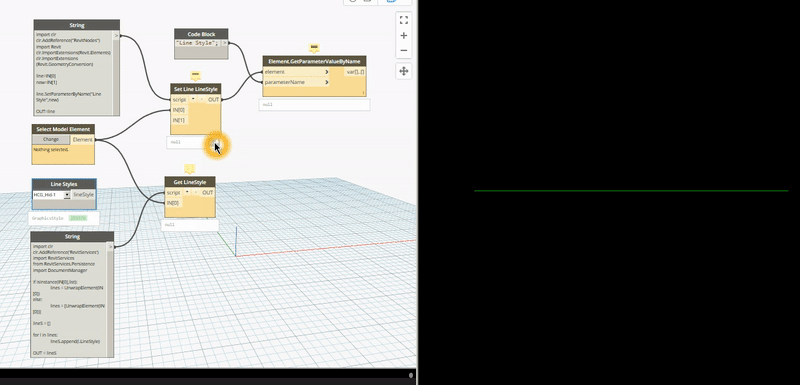Activate the Pan navigation icon
Screen dimensions: 800x385
coord(404,71)
